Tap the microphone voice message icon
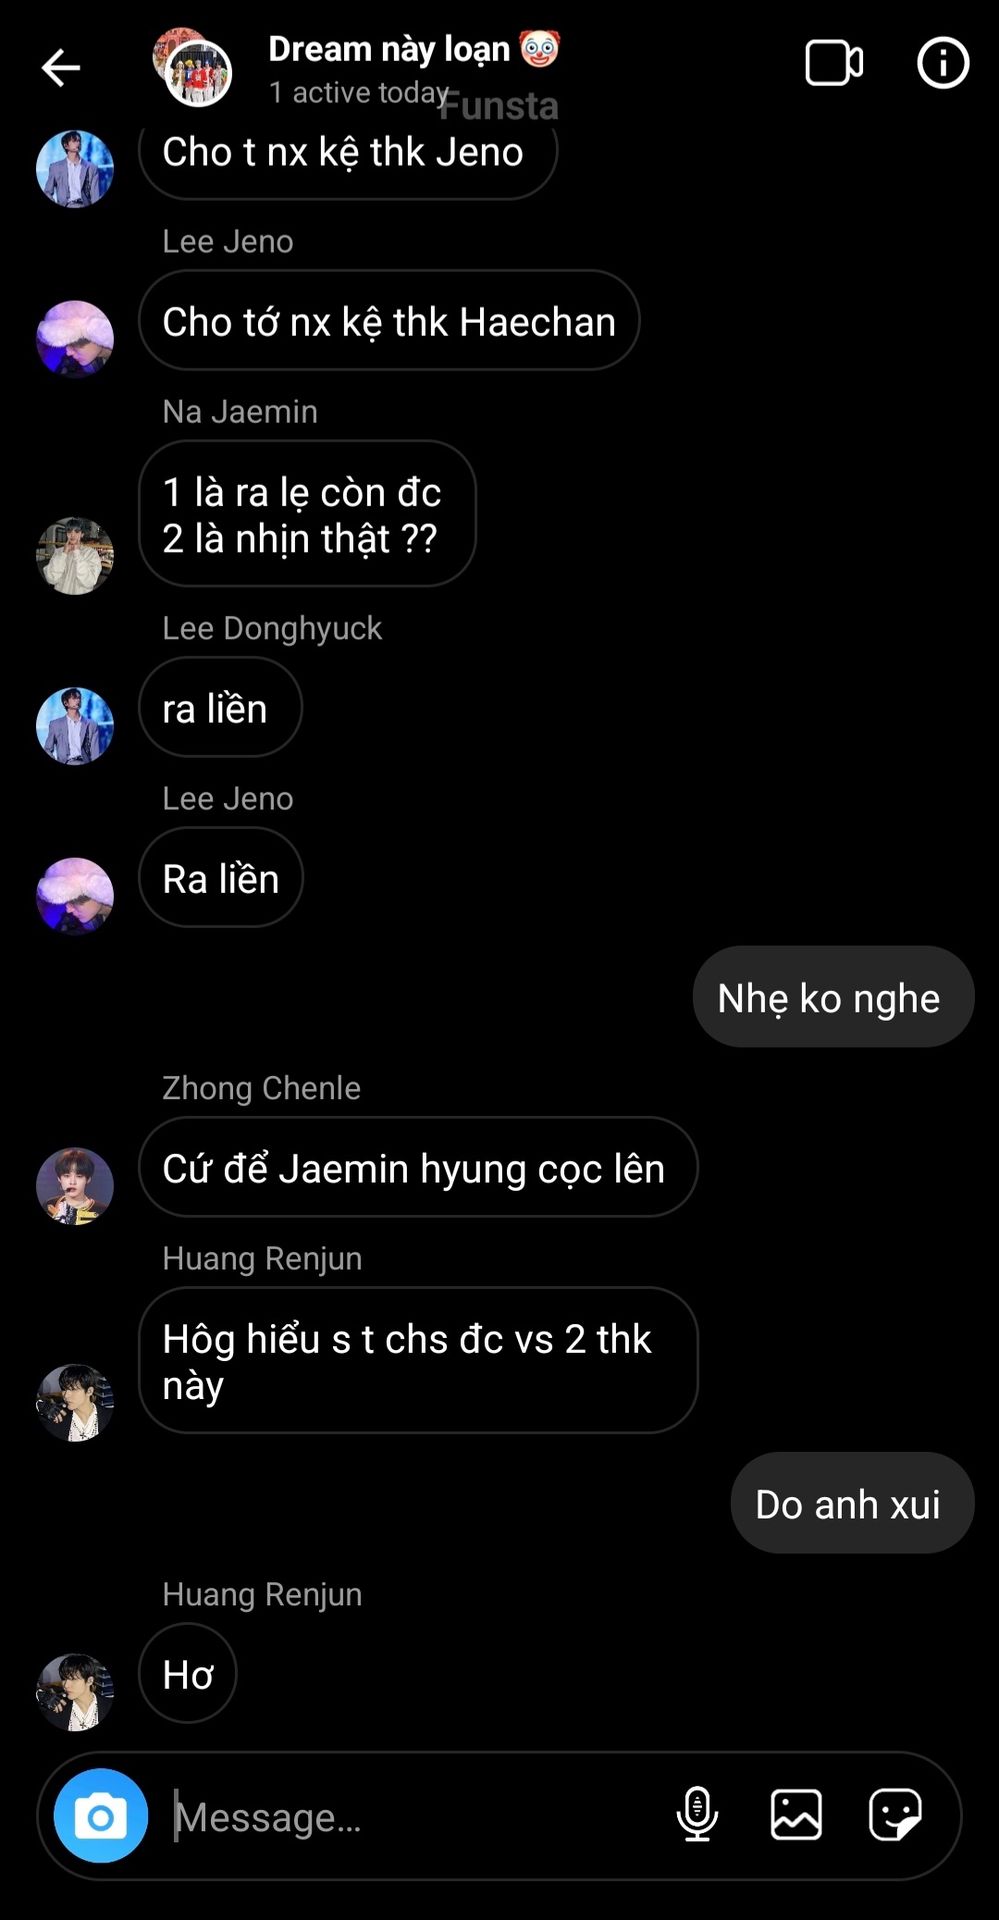Viewport: 999px width, 1920px height. [x=697, y=1814]
